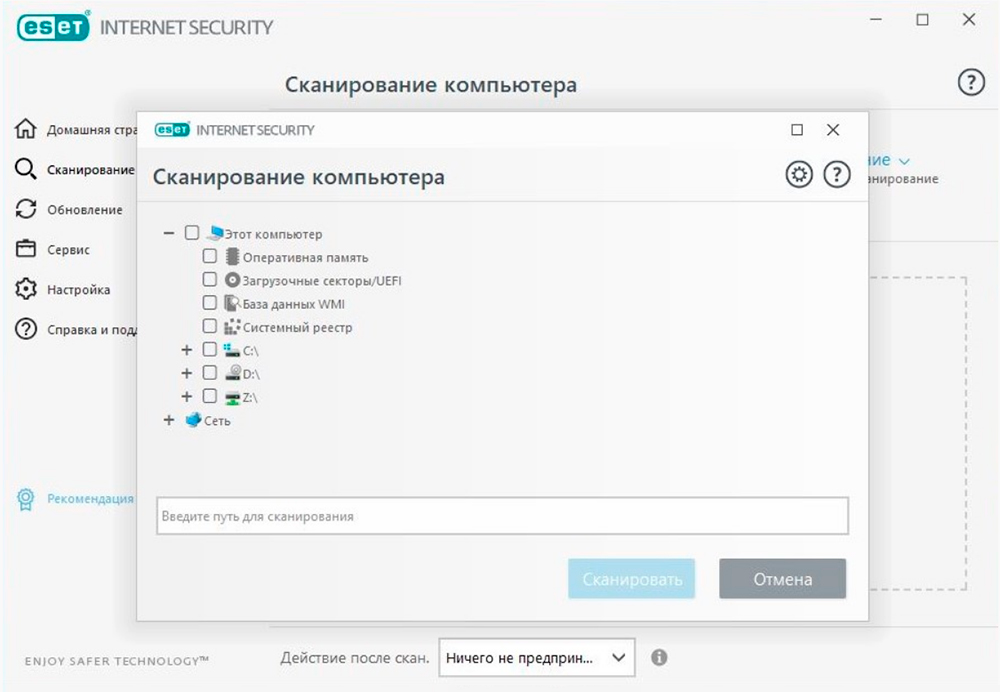The height and width of the screenshot is (692, 1000).
Task: Open scan settings gear icon in dialog
Action: point(798,174)
